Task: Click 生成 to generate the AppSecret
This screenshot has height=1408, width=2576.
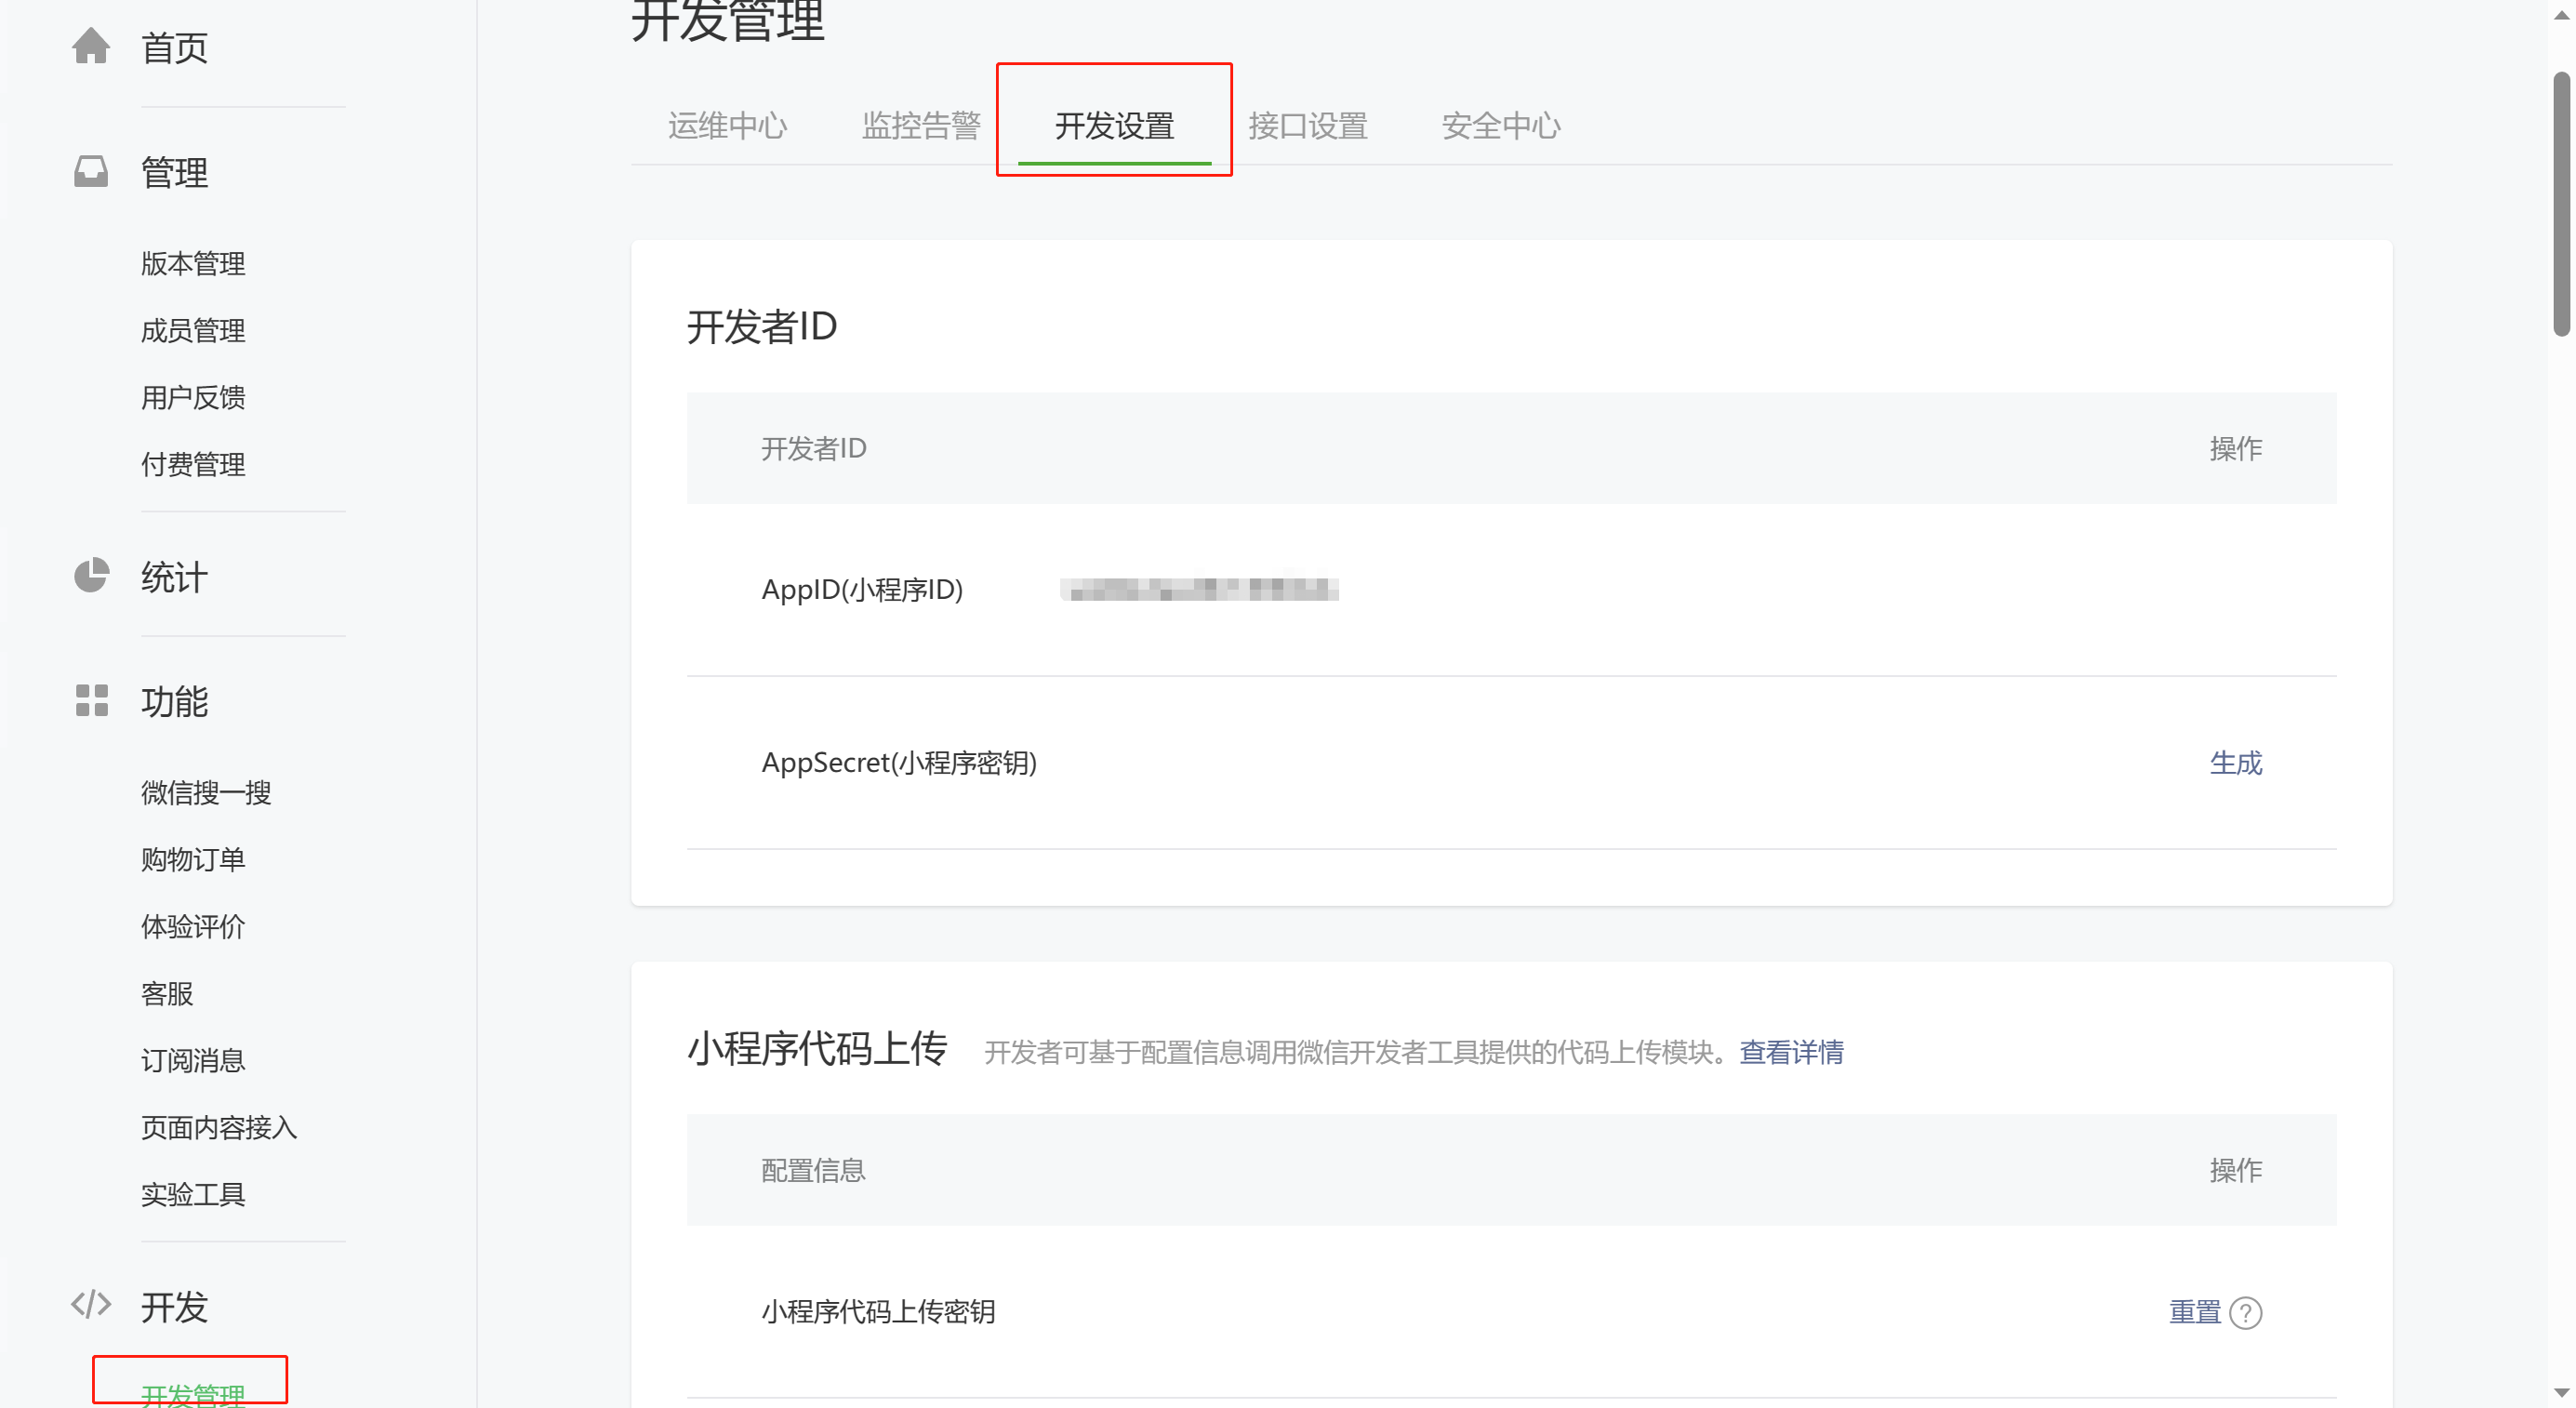Action: (2235, 763)
